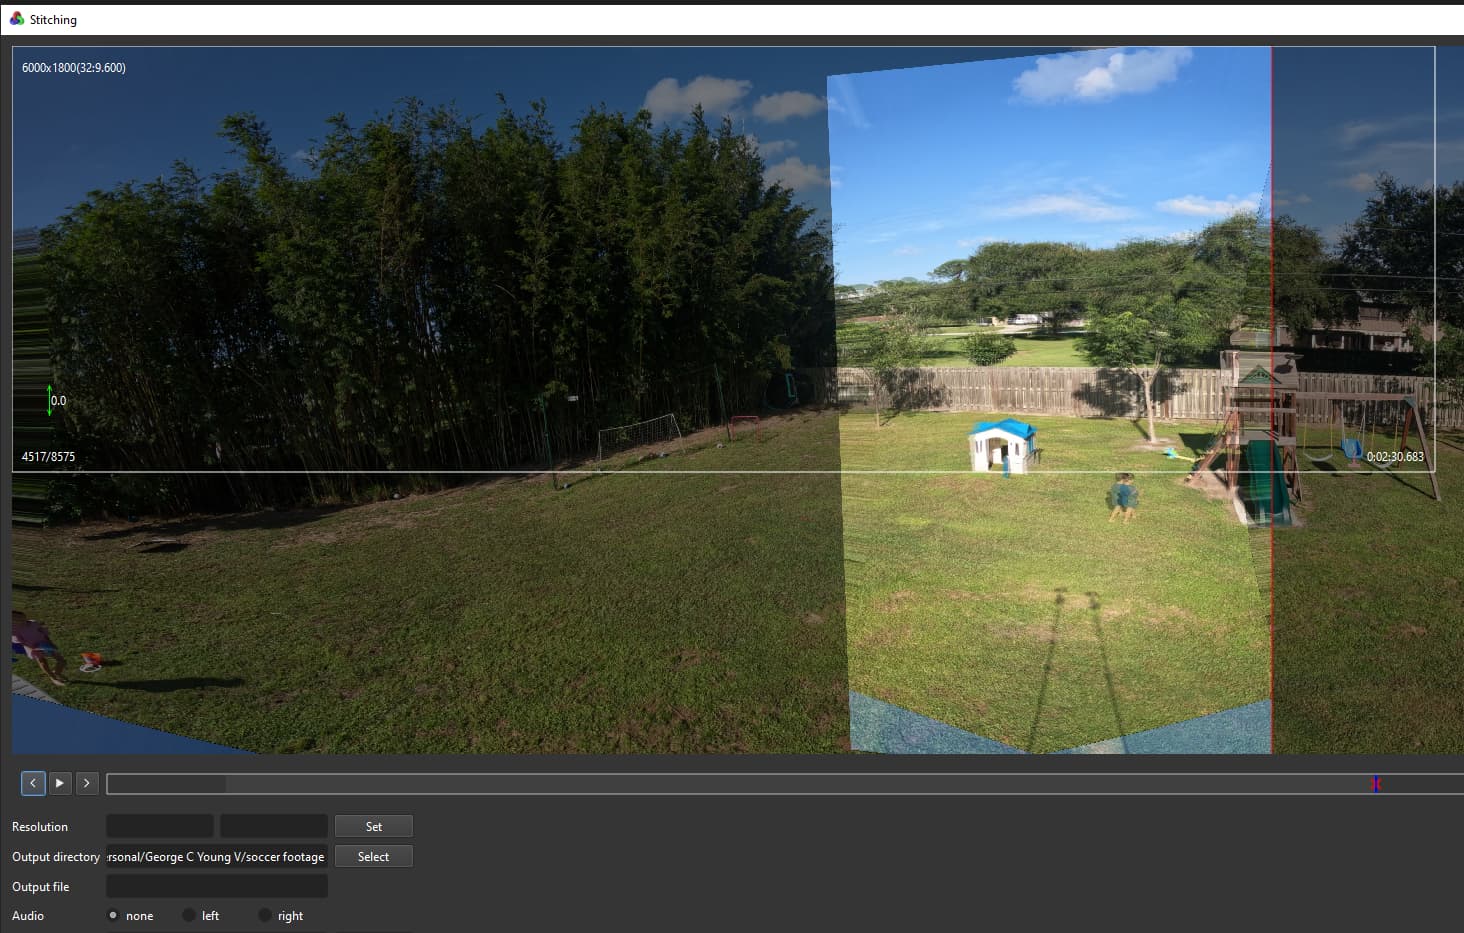1464x933 pixels.
Task: Click the Output directory path field
Action: point(216,856)
